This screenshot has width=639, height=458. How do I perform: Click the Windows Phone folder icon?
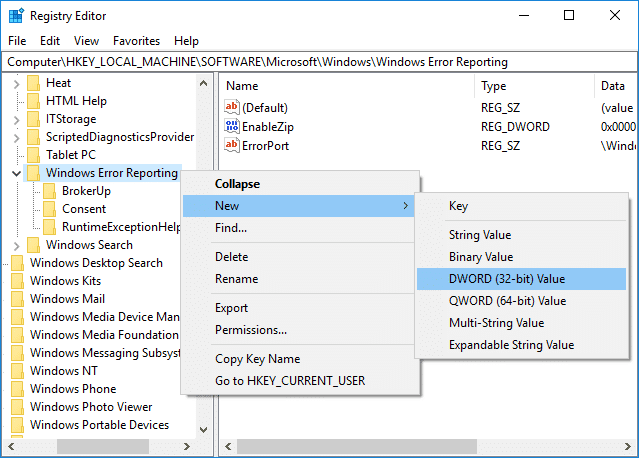(18, 389)
